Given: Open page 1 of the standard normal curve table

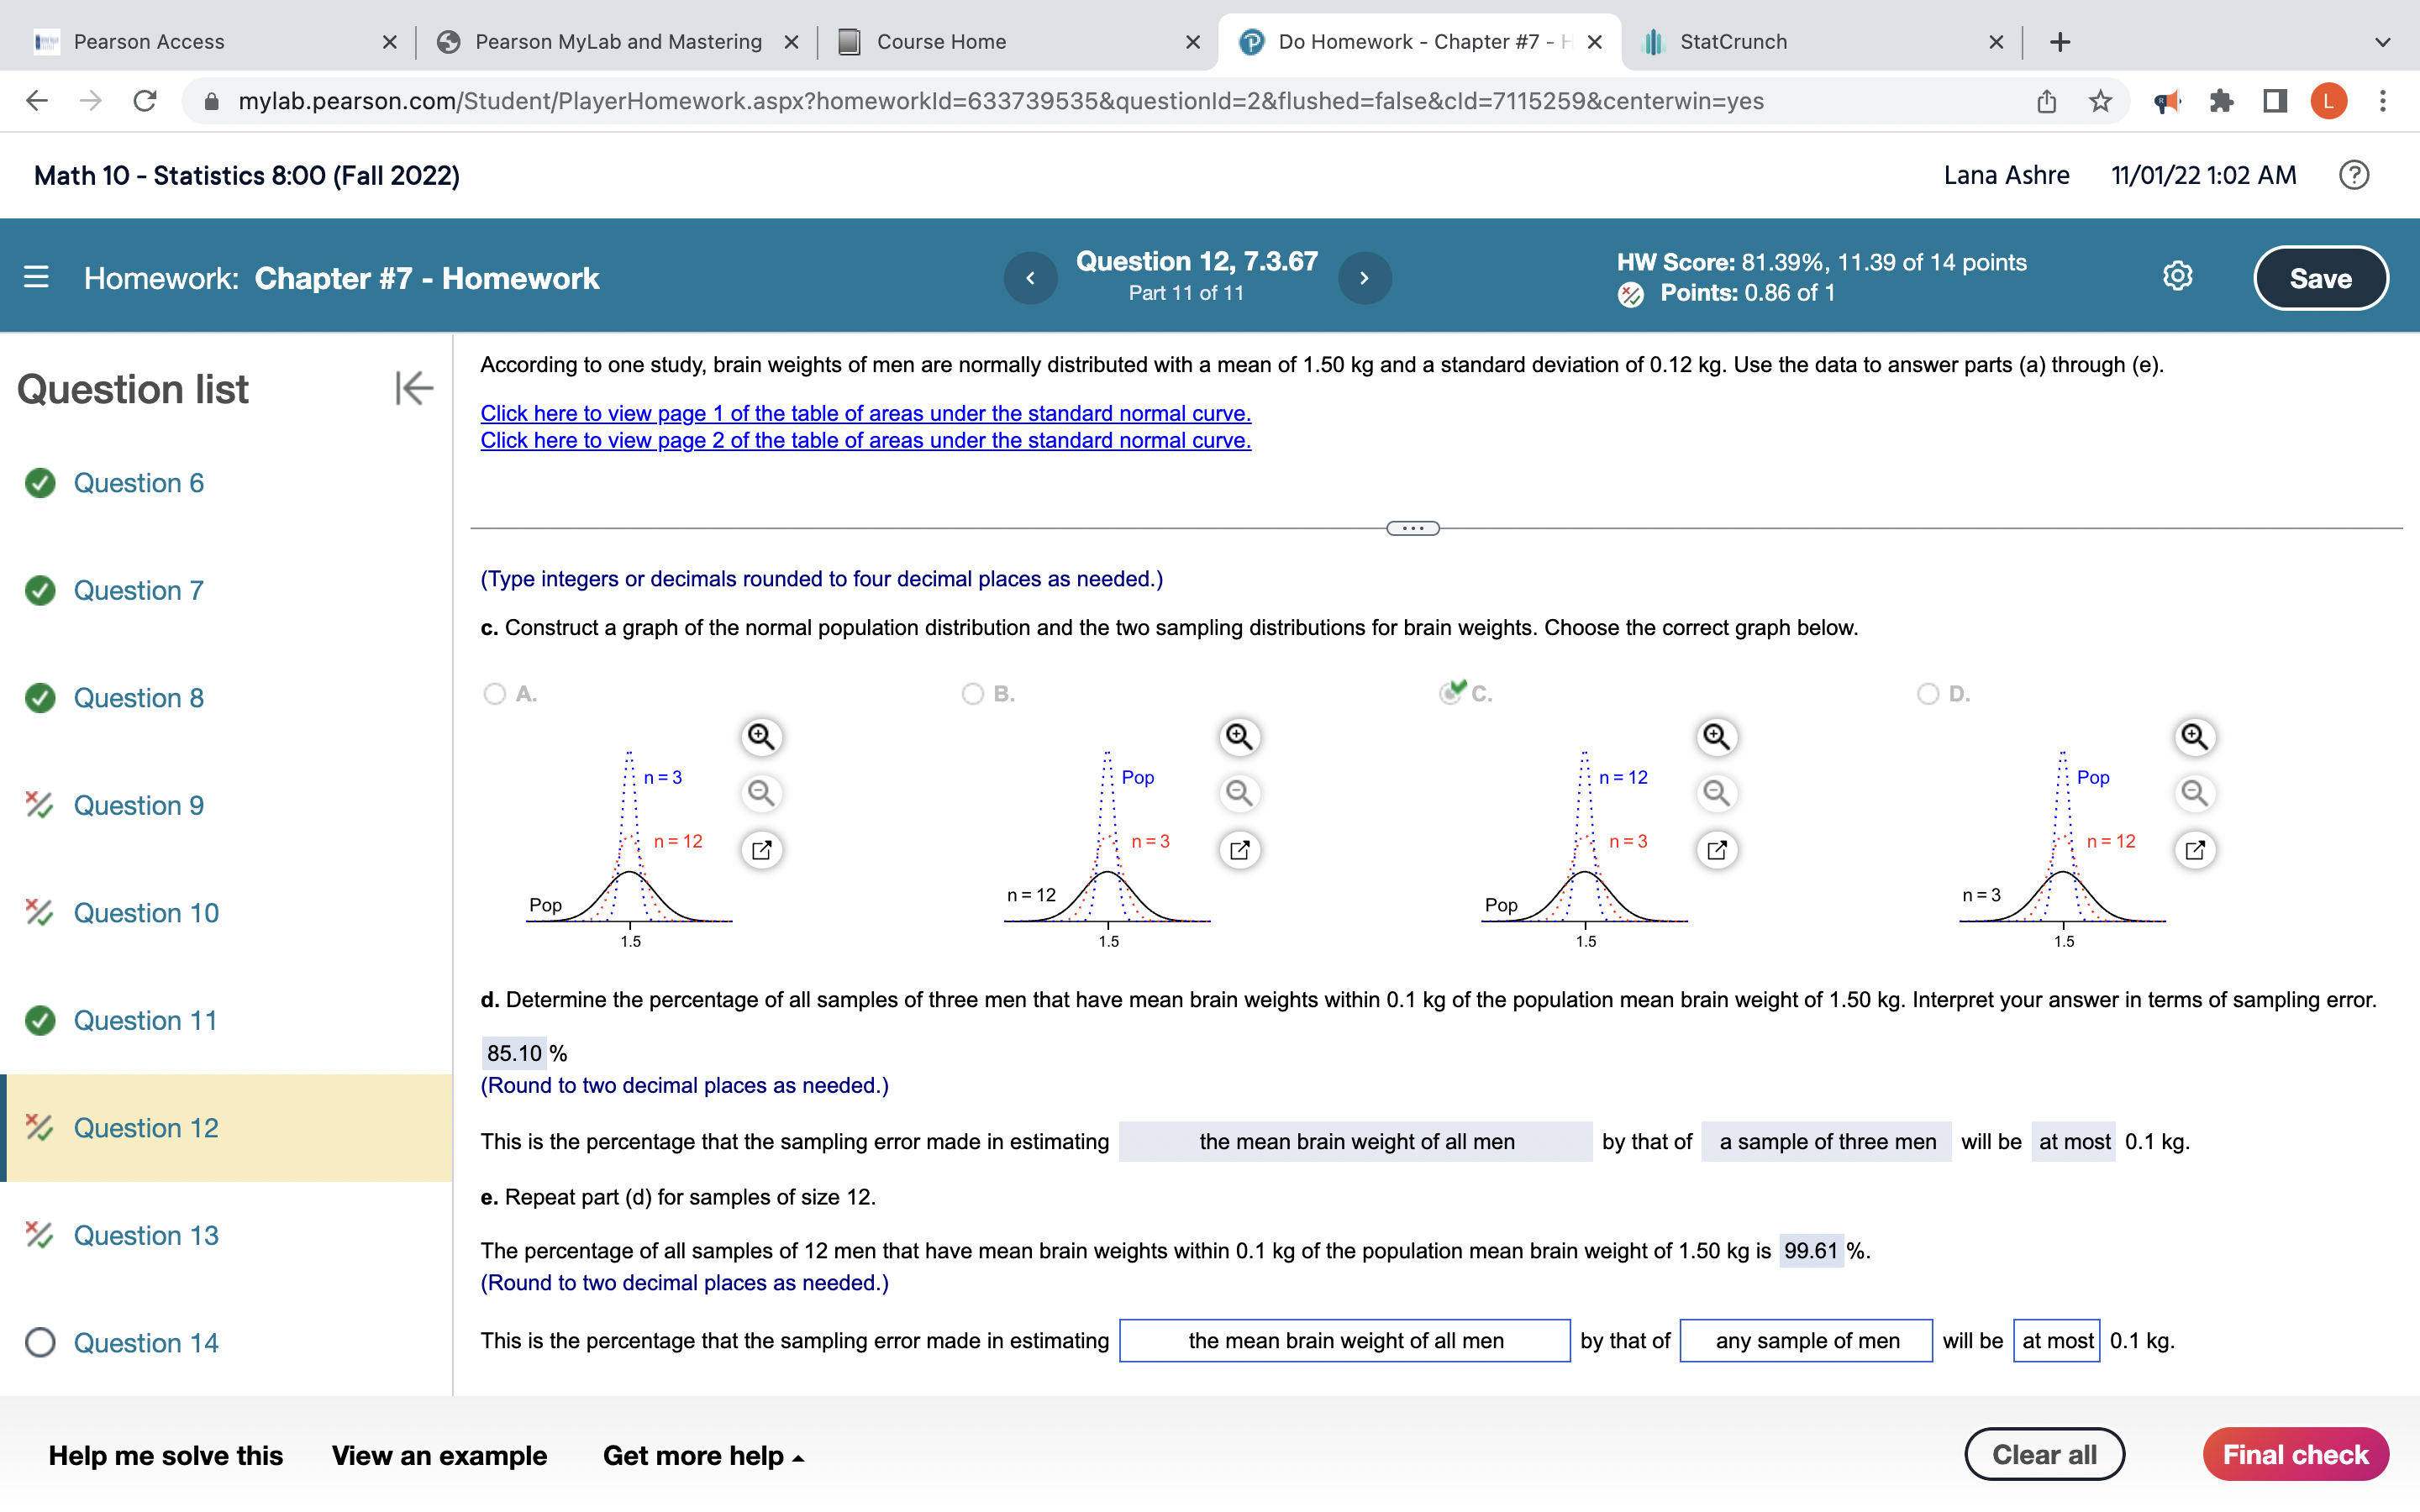Looking at the screenshot, I should click(x=864, y=413).
